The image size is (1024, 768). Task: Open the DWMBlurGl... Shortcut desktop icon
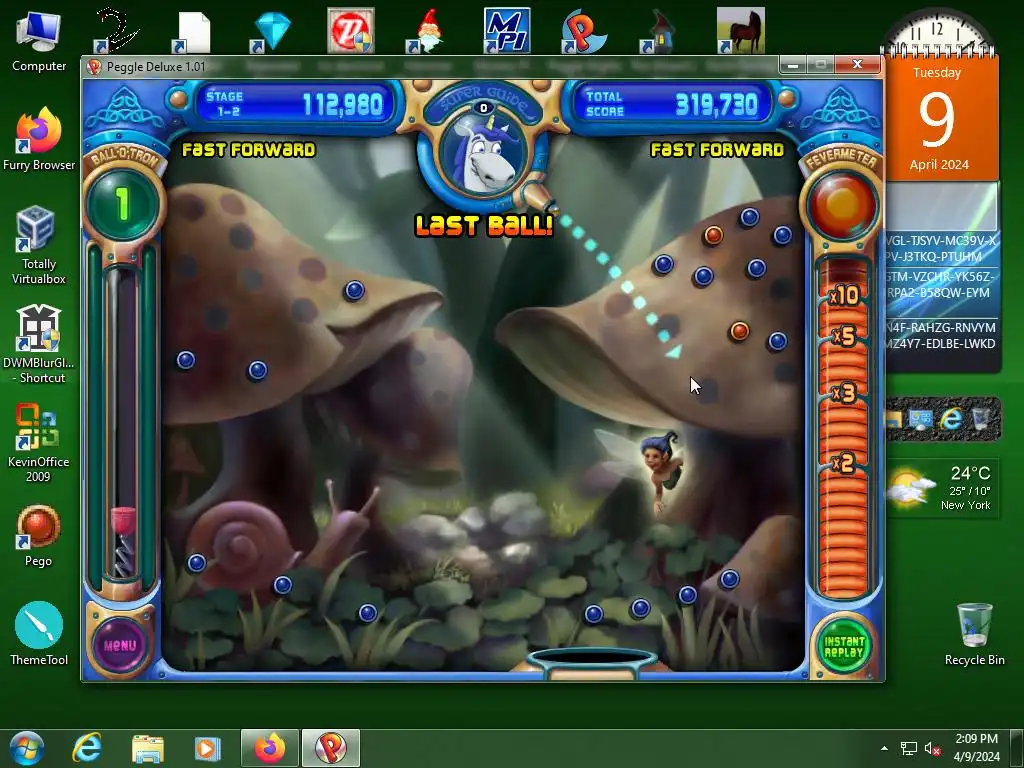(x=39, y=344)
